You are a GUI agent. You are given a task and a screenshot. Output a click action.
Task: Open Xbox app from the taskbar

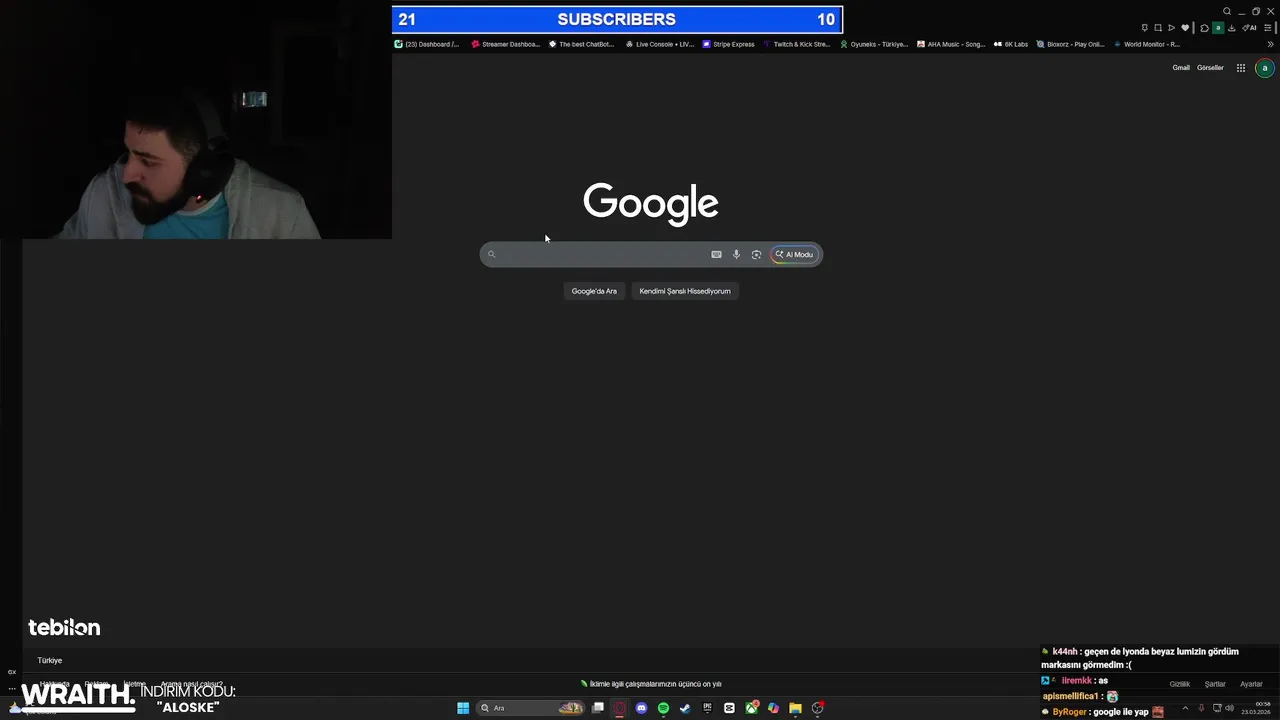tap(751, 708)
